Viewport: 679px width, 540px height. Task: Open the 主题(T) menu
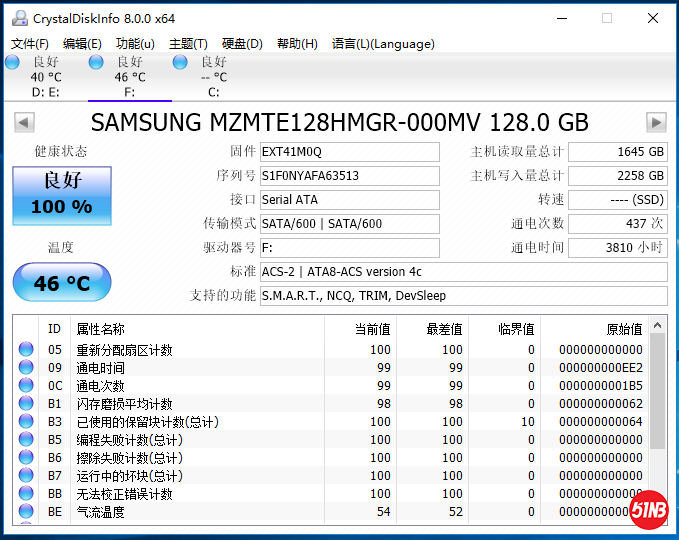pos(188,44)
